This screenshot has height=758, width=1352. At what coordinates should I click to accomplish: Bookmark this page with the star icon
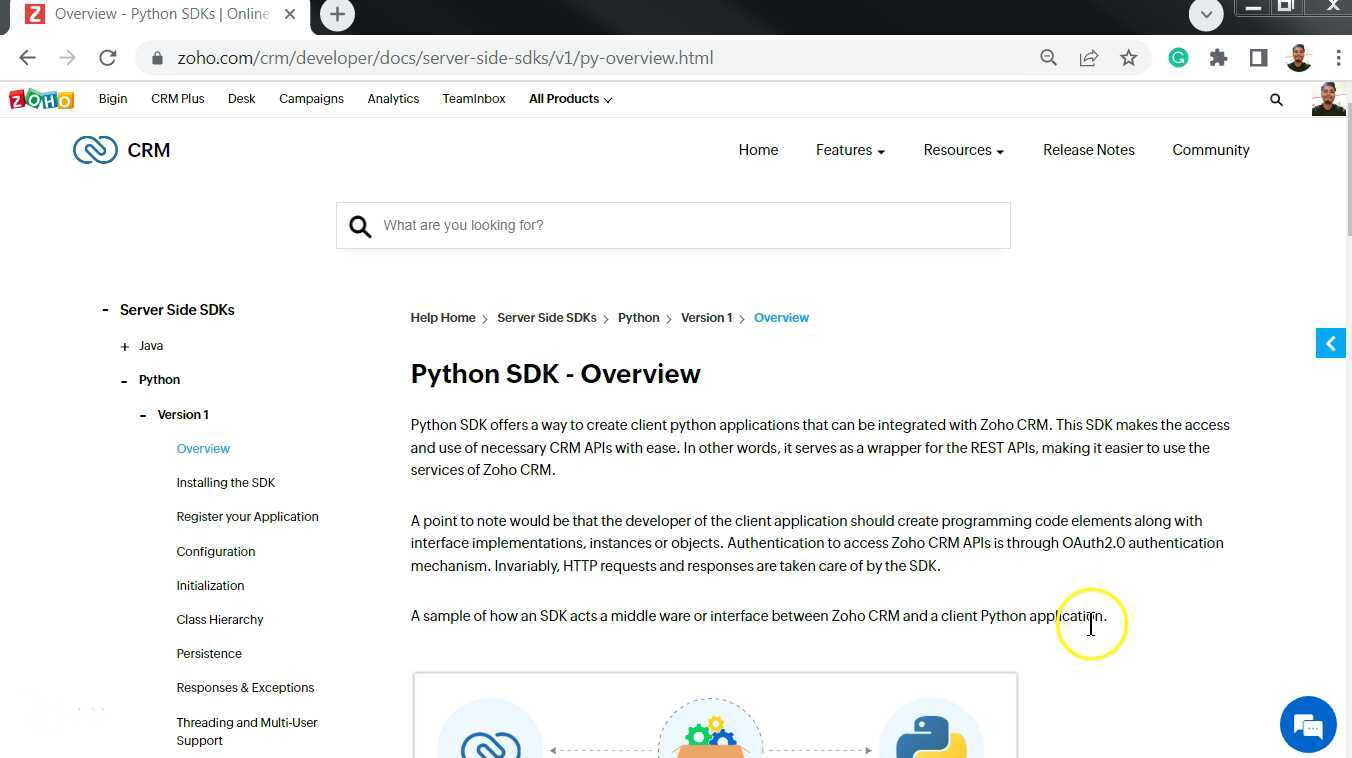point(1128,58)
